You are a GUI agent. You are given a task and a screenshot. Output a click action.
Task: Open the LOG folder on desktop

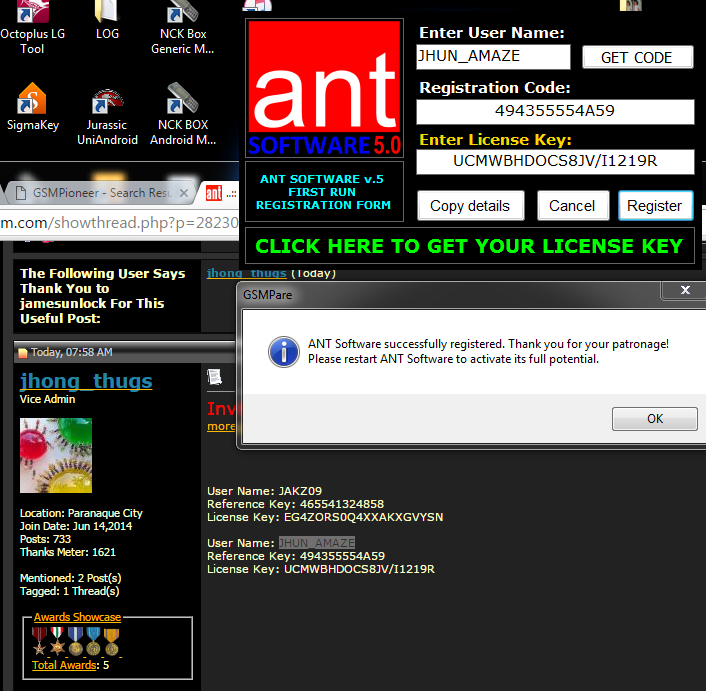(x=107, y=20)
